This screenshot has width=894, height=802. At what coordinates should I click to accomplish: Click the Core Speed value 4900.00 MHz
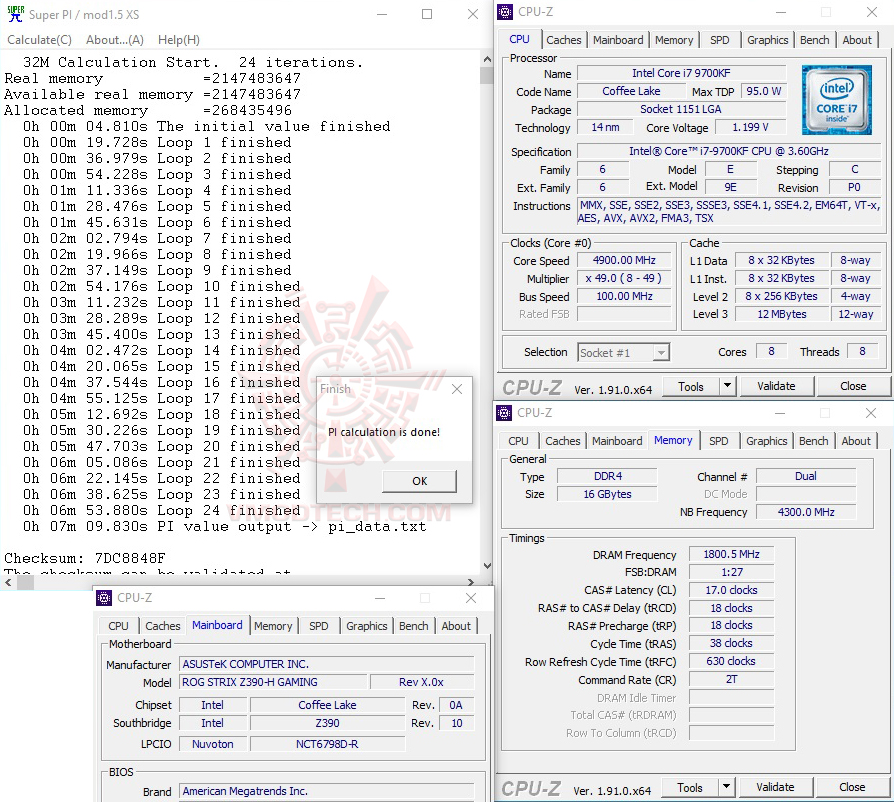(x=624, y=260)
